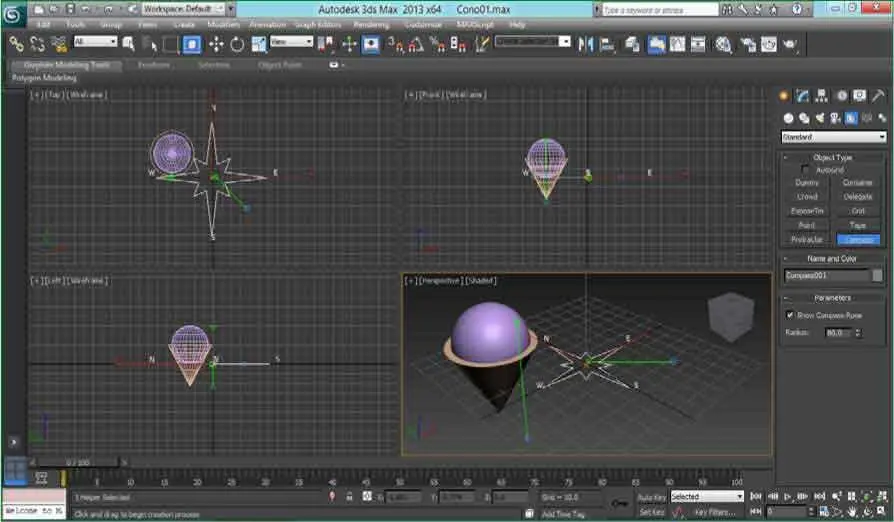Open the Animation menu
Viewport: 894px width, 522px height.
[267, 25]
